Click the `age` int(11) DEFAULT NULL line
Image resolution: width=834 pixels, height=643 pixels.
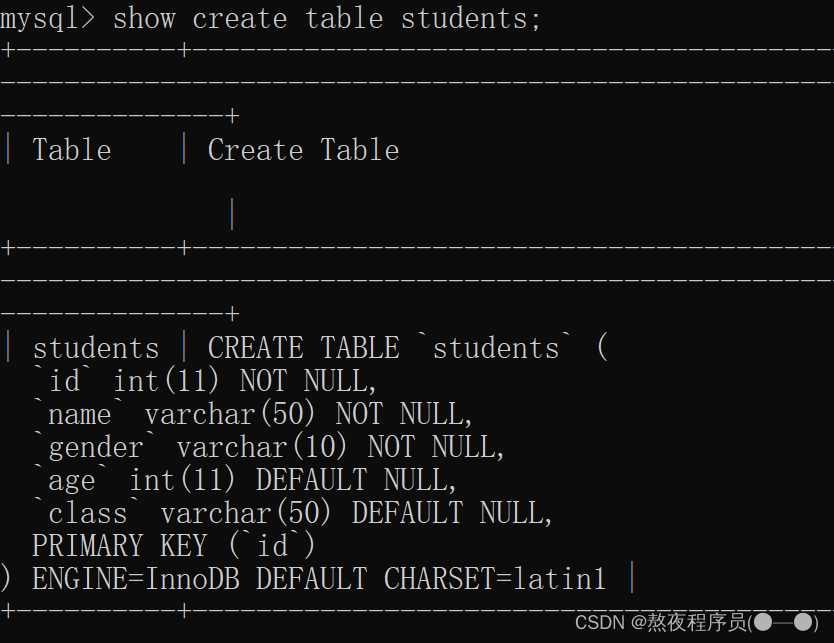click(245, 480)
